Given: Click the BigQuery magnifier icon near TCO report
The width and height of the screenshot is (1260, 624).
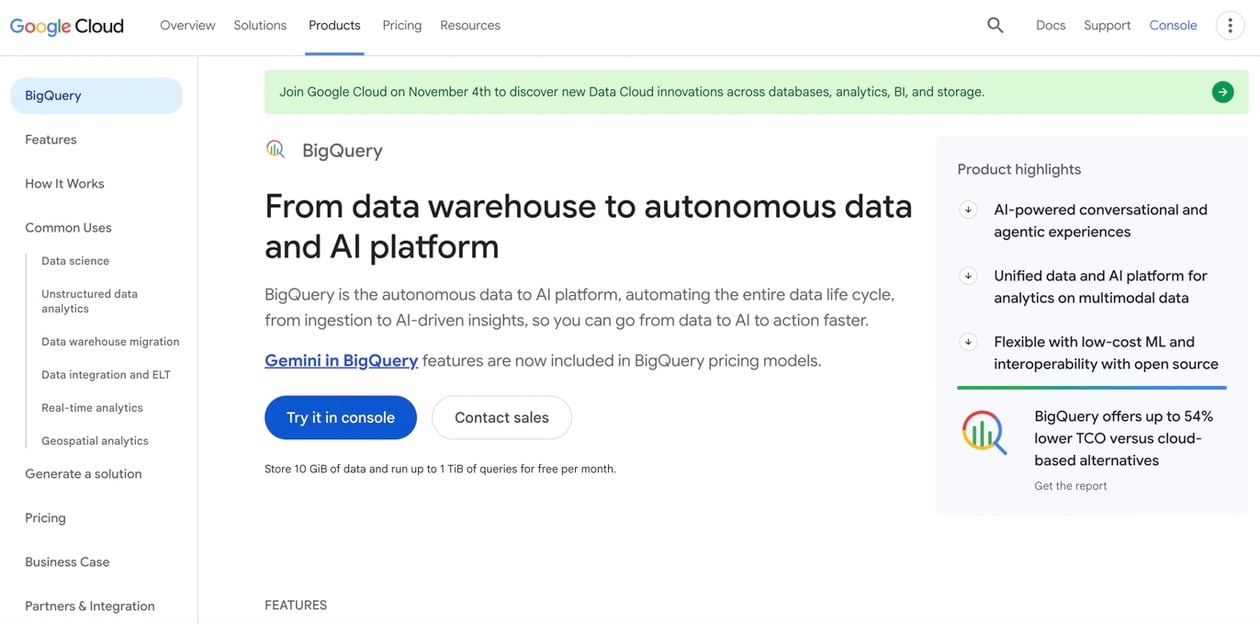Looking at the screenshot, I should click(983, 432).
